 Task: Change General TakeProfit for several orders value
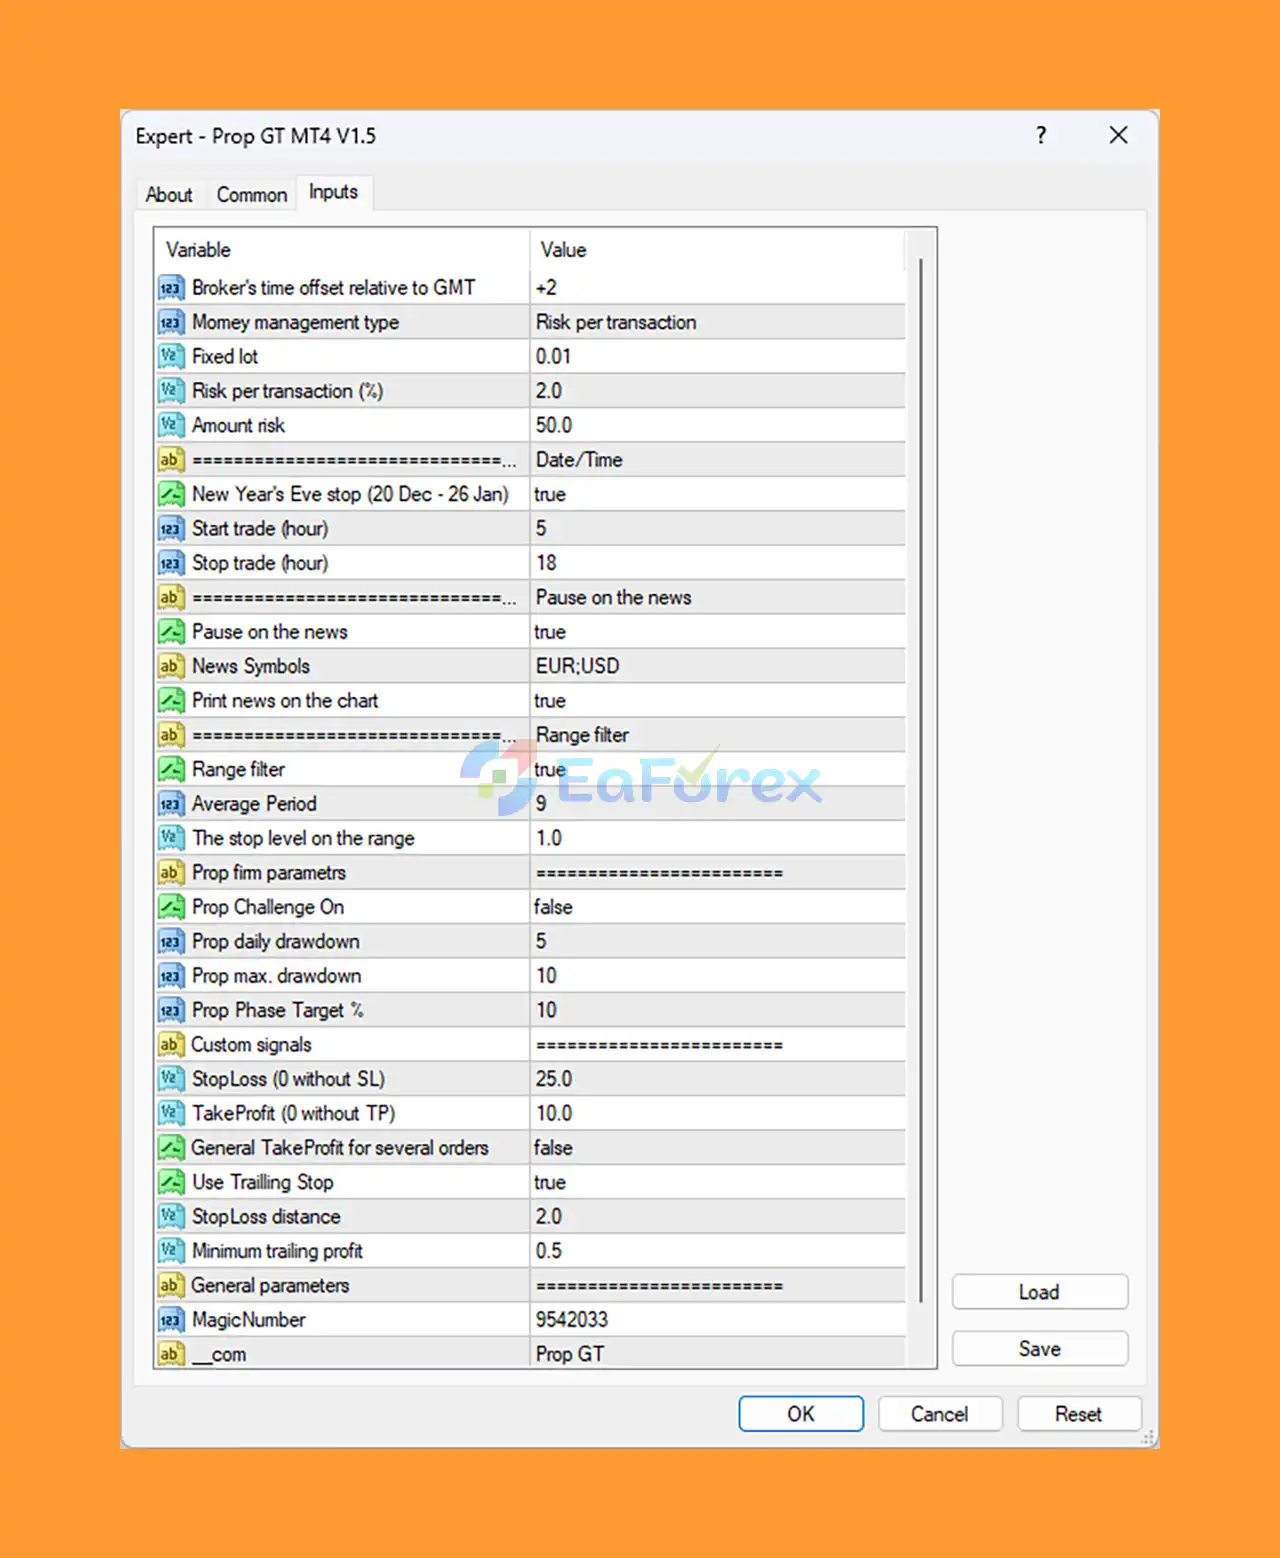pyautogui.click(x=718, y=1148)
